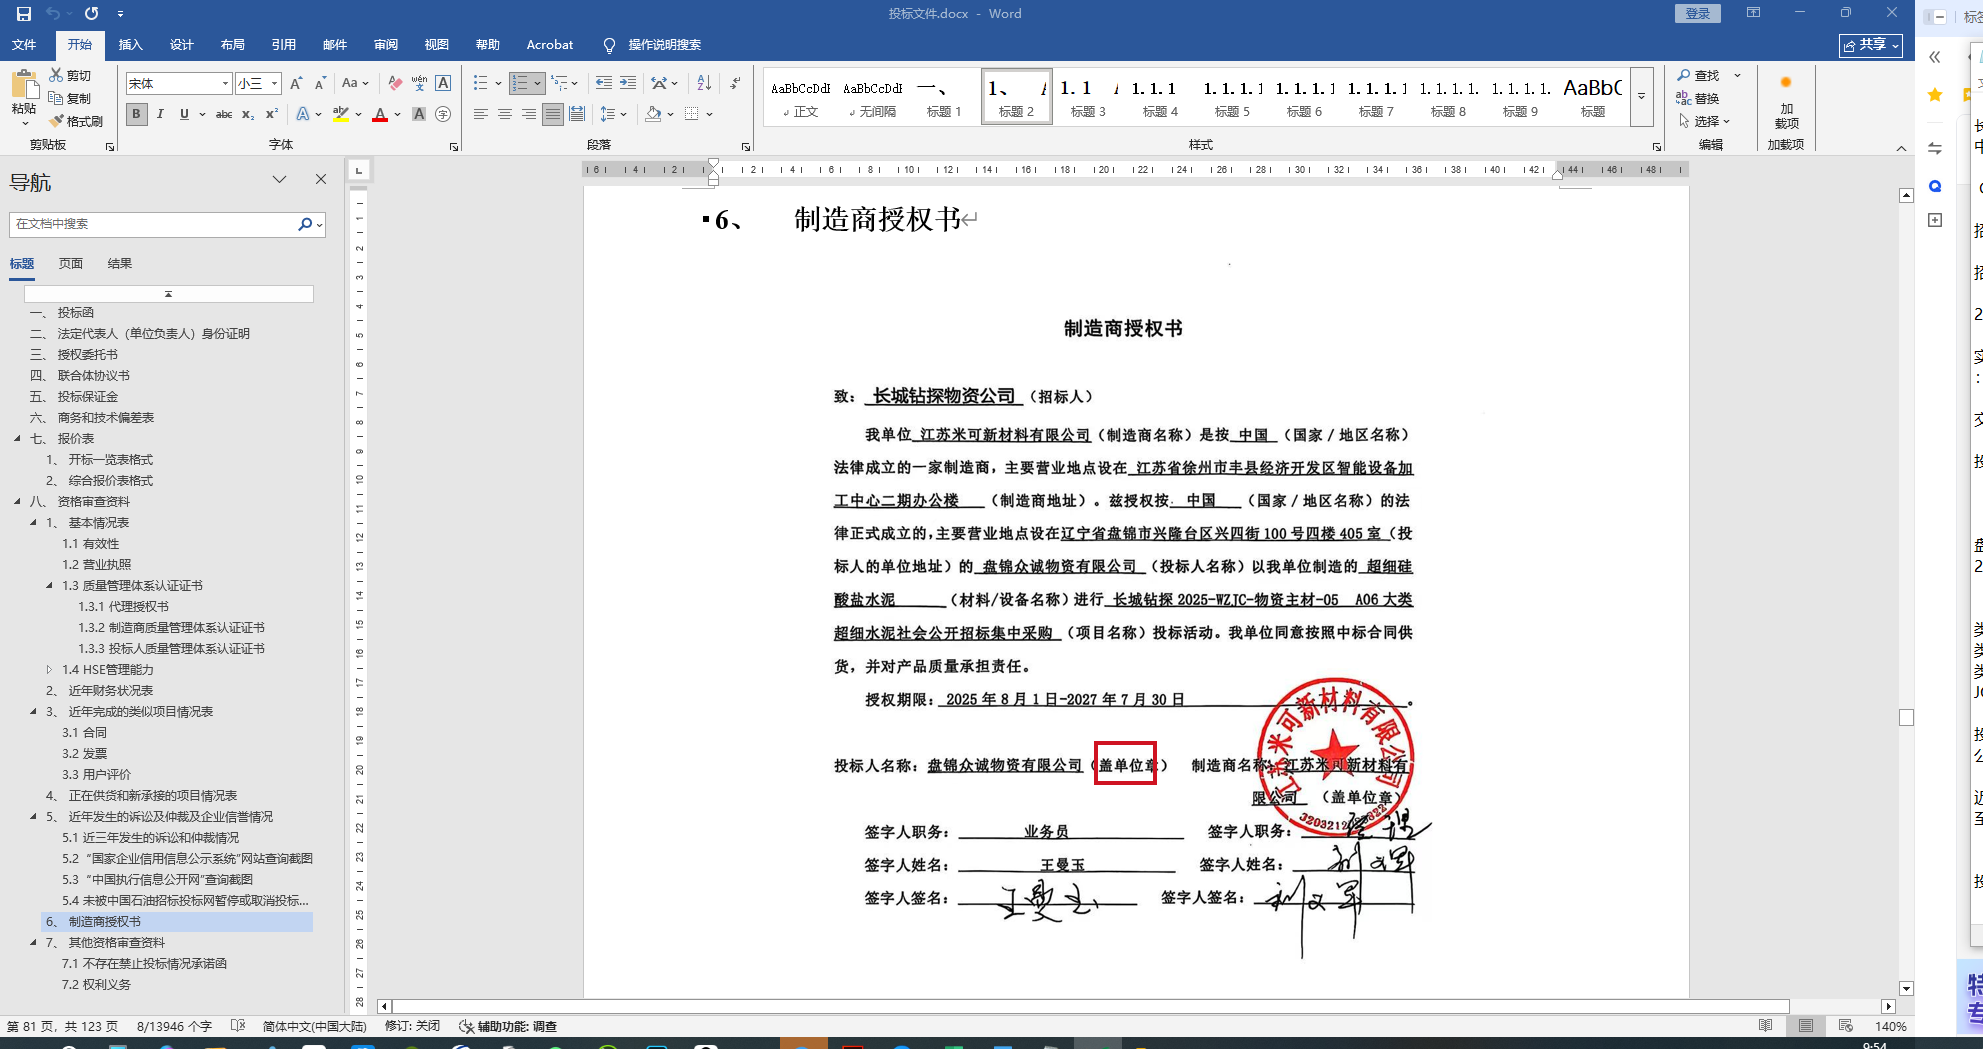Toggle ribbon display options icon in title bar
Screen dimensions: 1983x1049
tap(1753, 13)
